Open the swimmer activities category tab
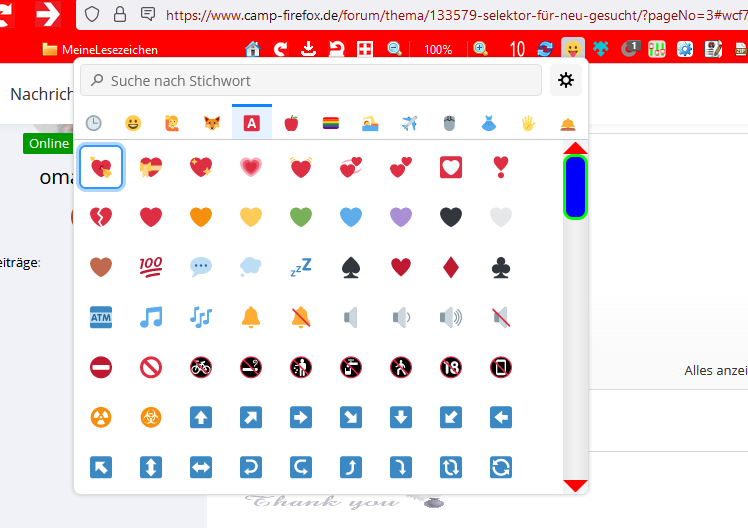Screen dimensions: 748x528 (x=370, y=123)
